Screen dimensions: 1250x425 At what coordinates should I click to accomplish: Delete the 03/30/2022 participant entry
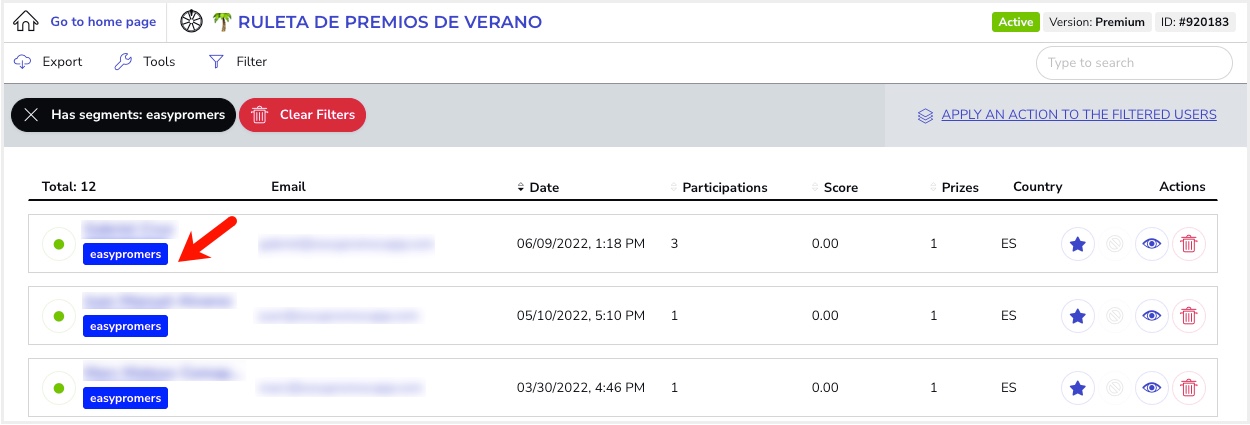tap(1189, 387)
